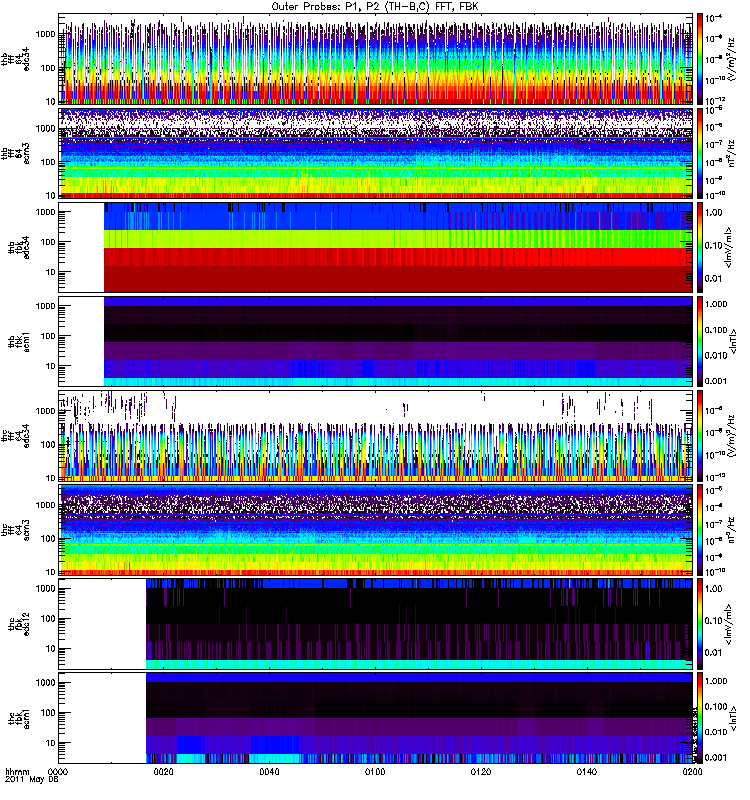Click the 'thb fff 64 edc34' y-axis label

click(x=15, y=59)
